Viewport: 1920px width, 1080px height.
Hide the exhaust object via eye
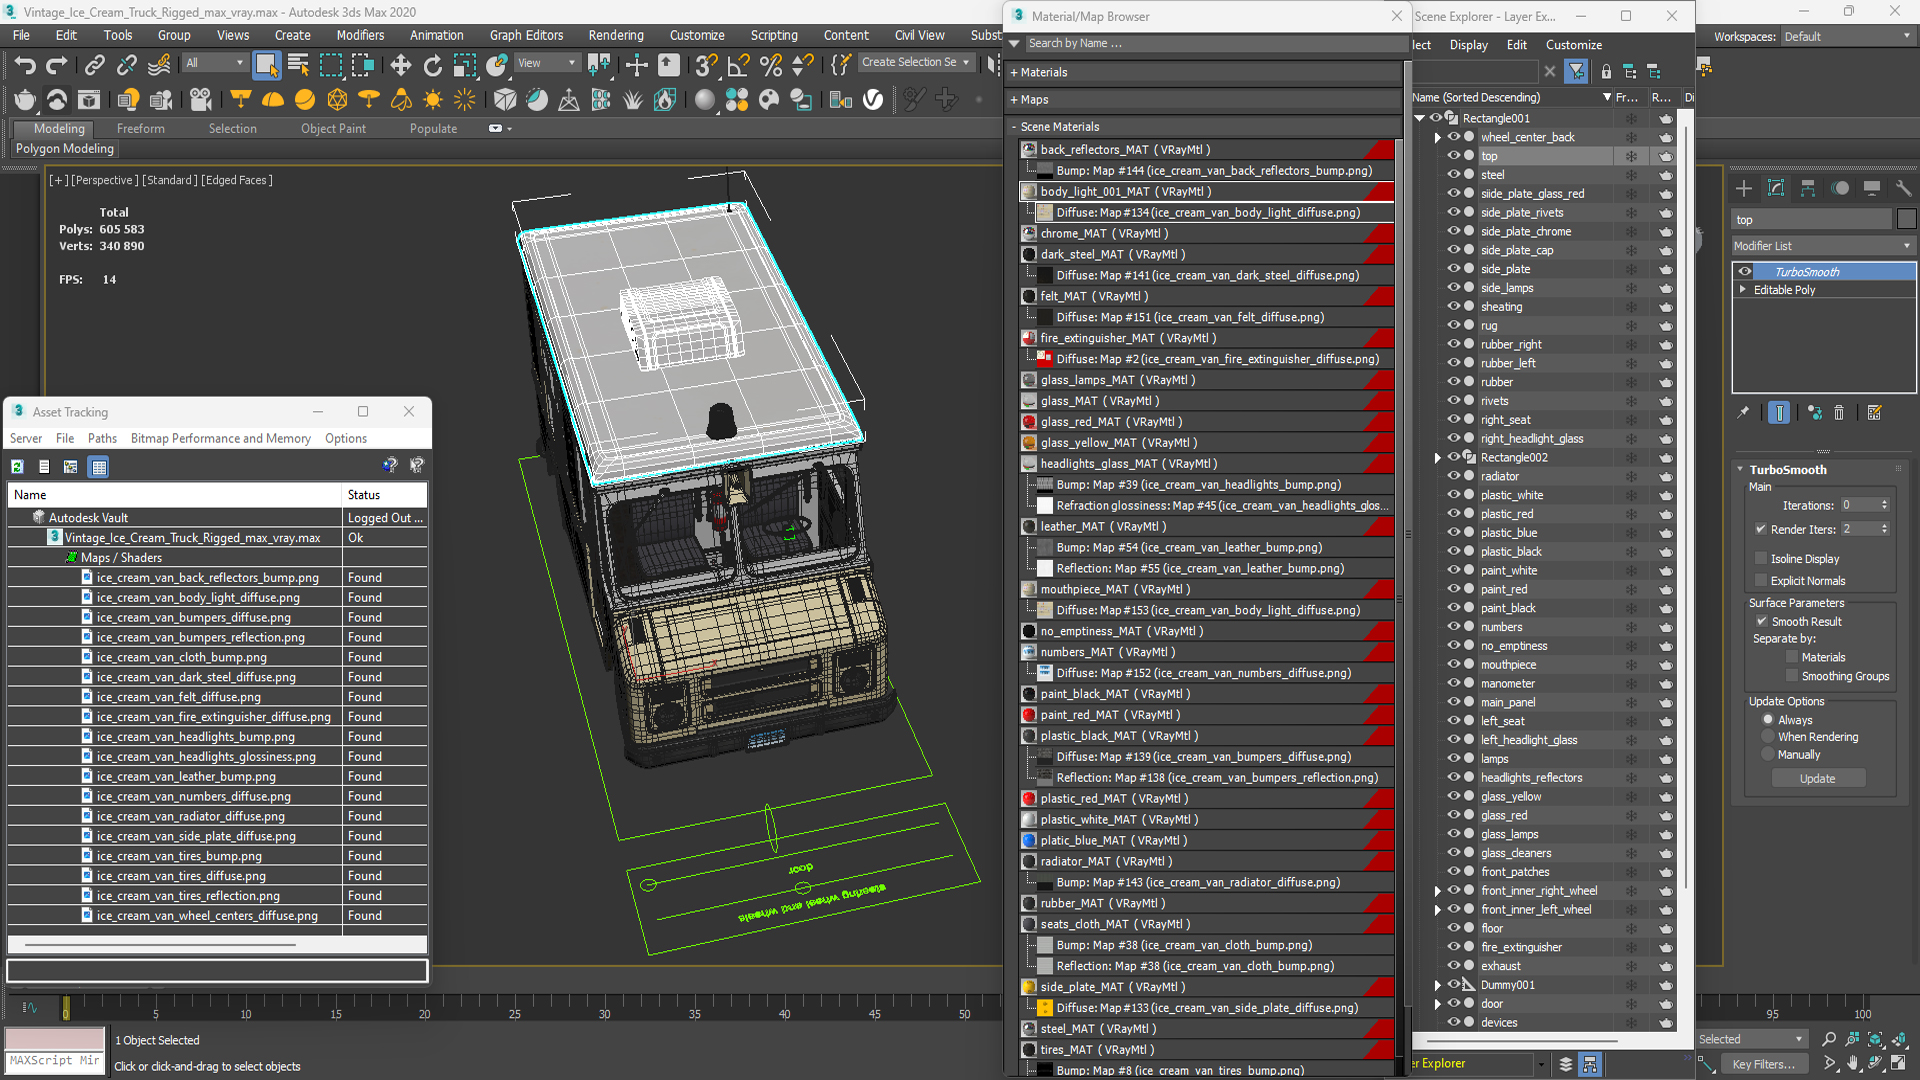coord(1454,965)
